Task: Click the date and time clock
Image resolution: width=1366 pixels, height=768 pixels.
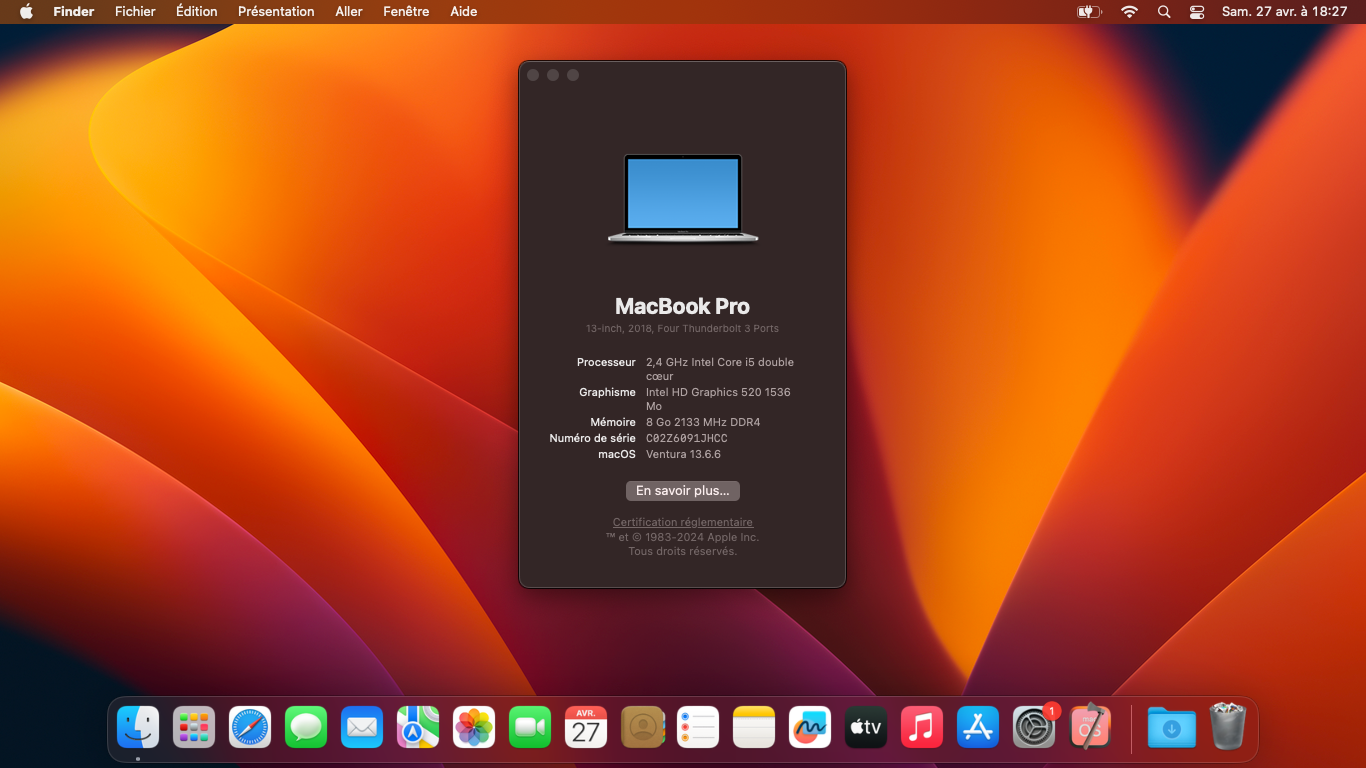Action: click(1284, 12)
